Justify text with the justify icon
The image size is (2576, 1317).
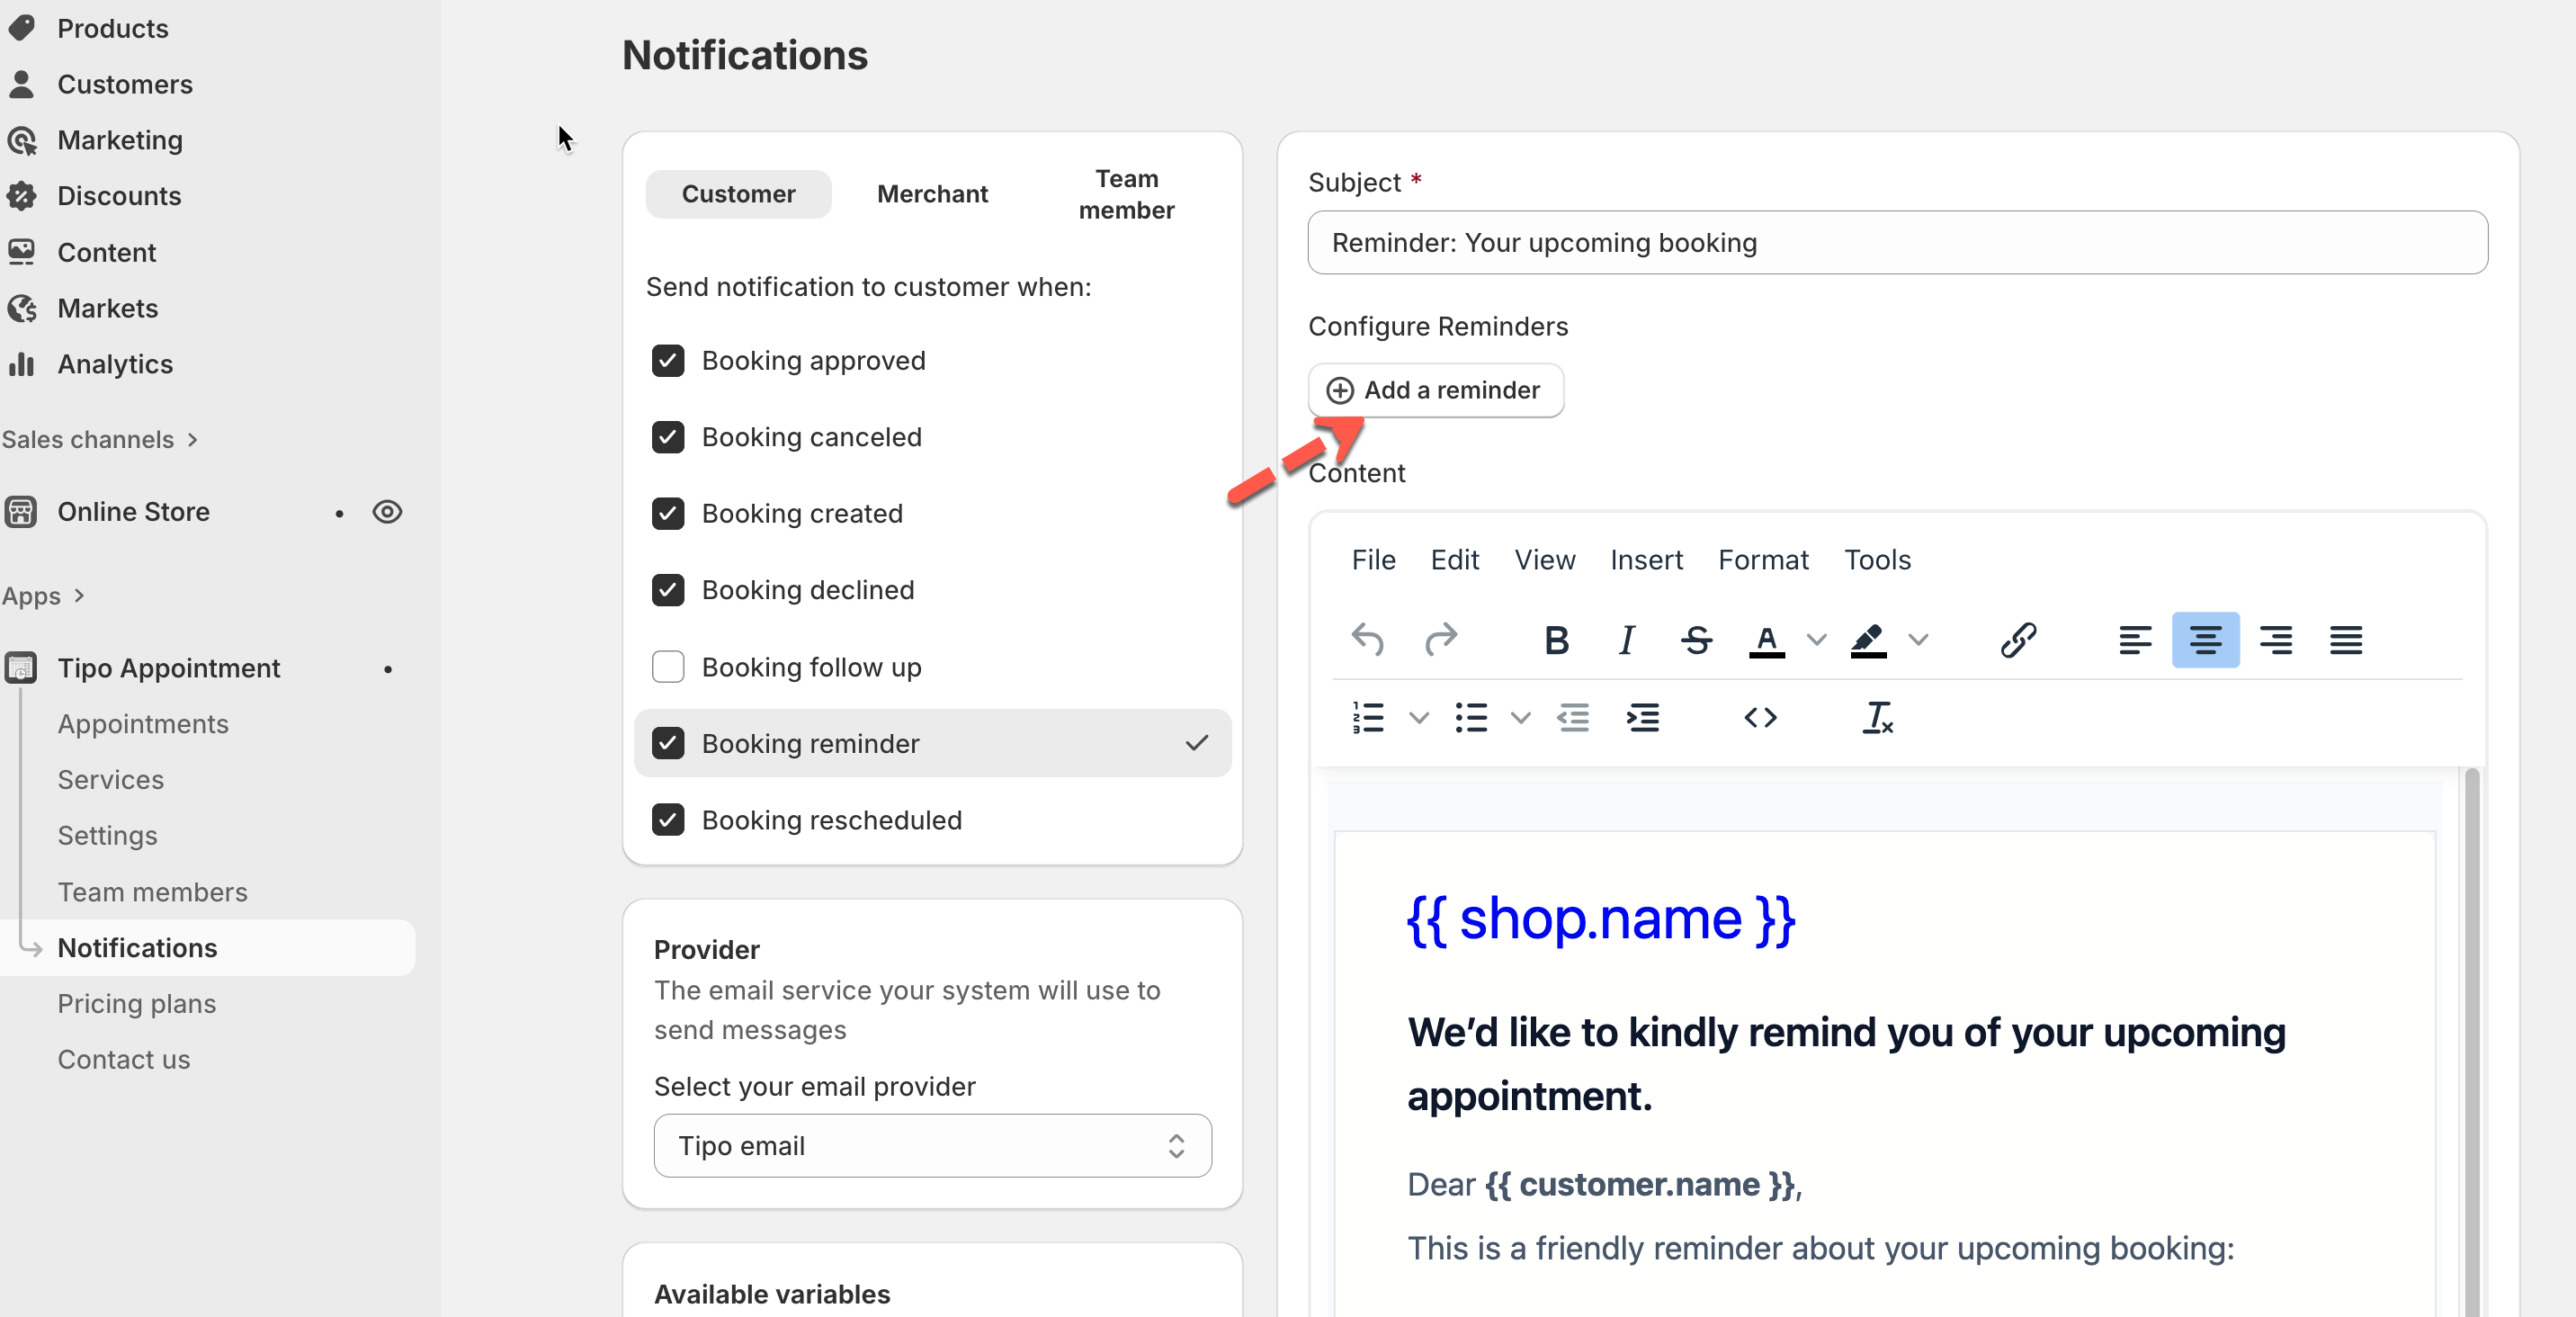coord(2345,640)
